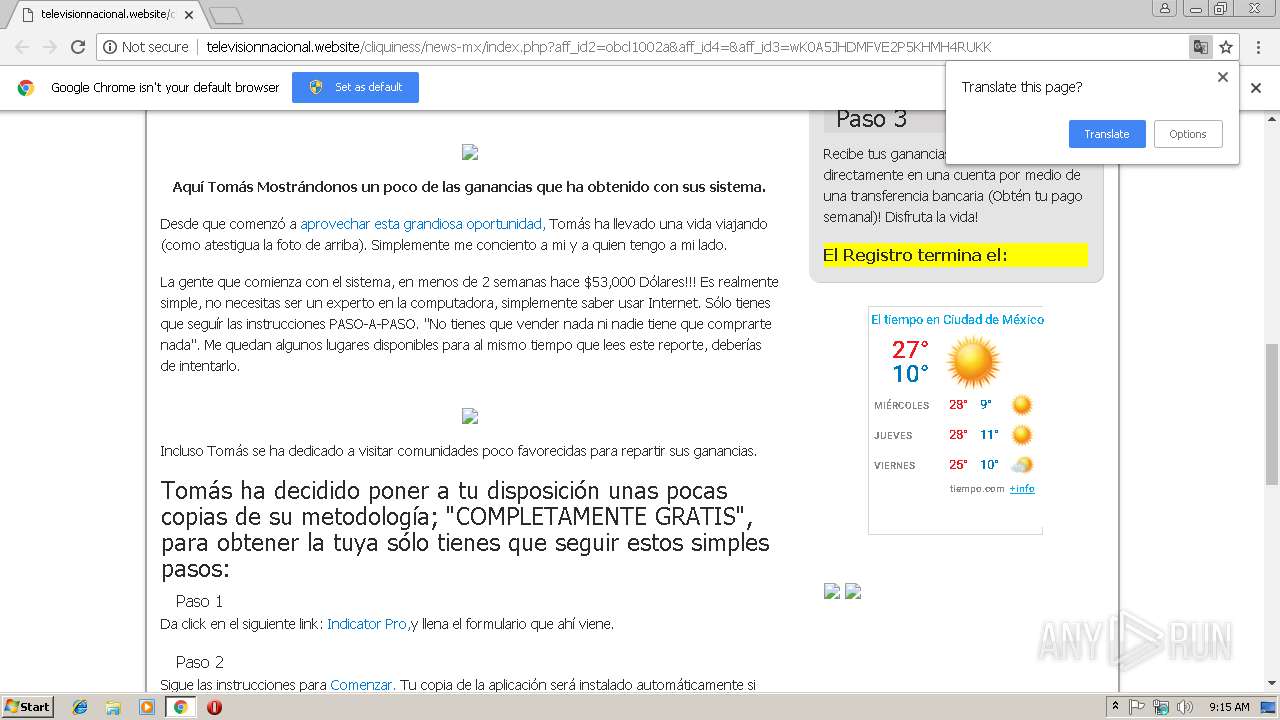1280x720 pixels.
Task: Click the Chrome taskbar icon
Action: click(x=180, y=707)
